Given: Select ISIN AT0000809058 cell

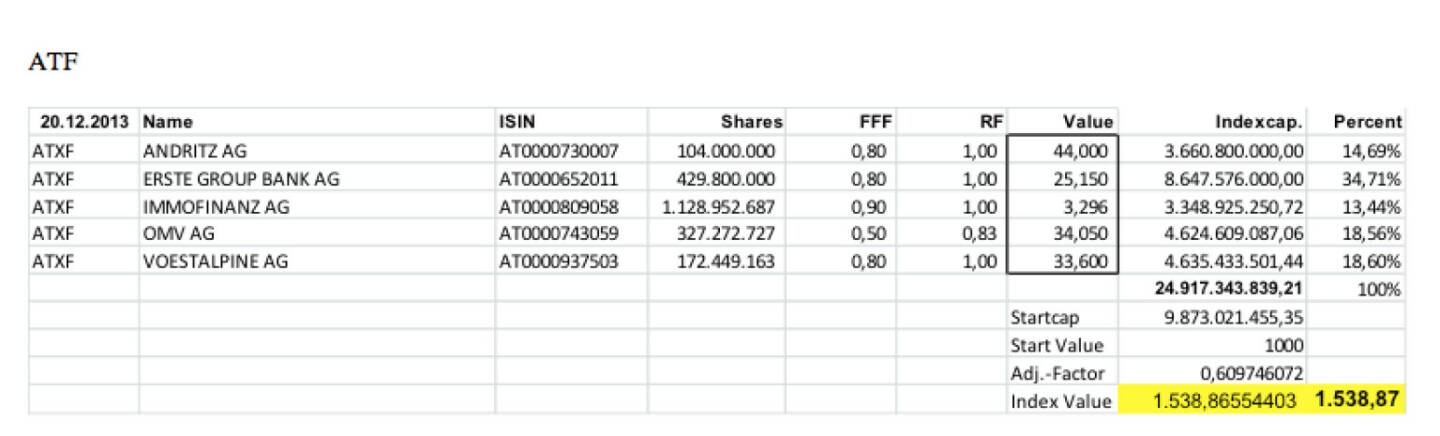Looking at the screenshot, I should click(x=571, y=207).
